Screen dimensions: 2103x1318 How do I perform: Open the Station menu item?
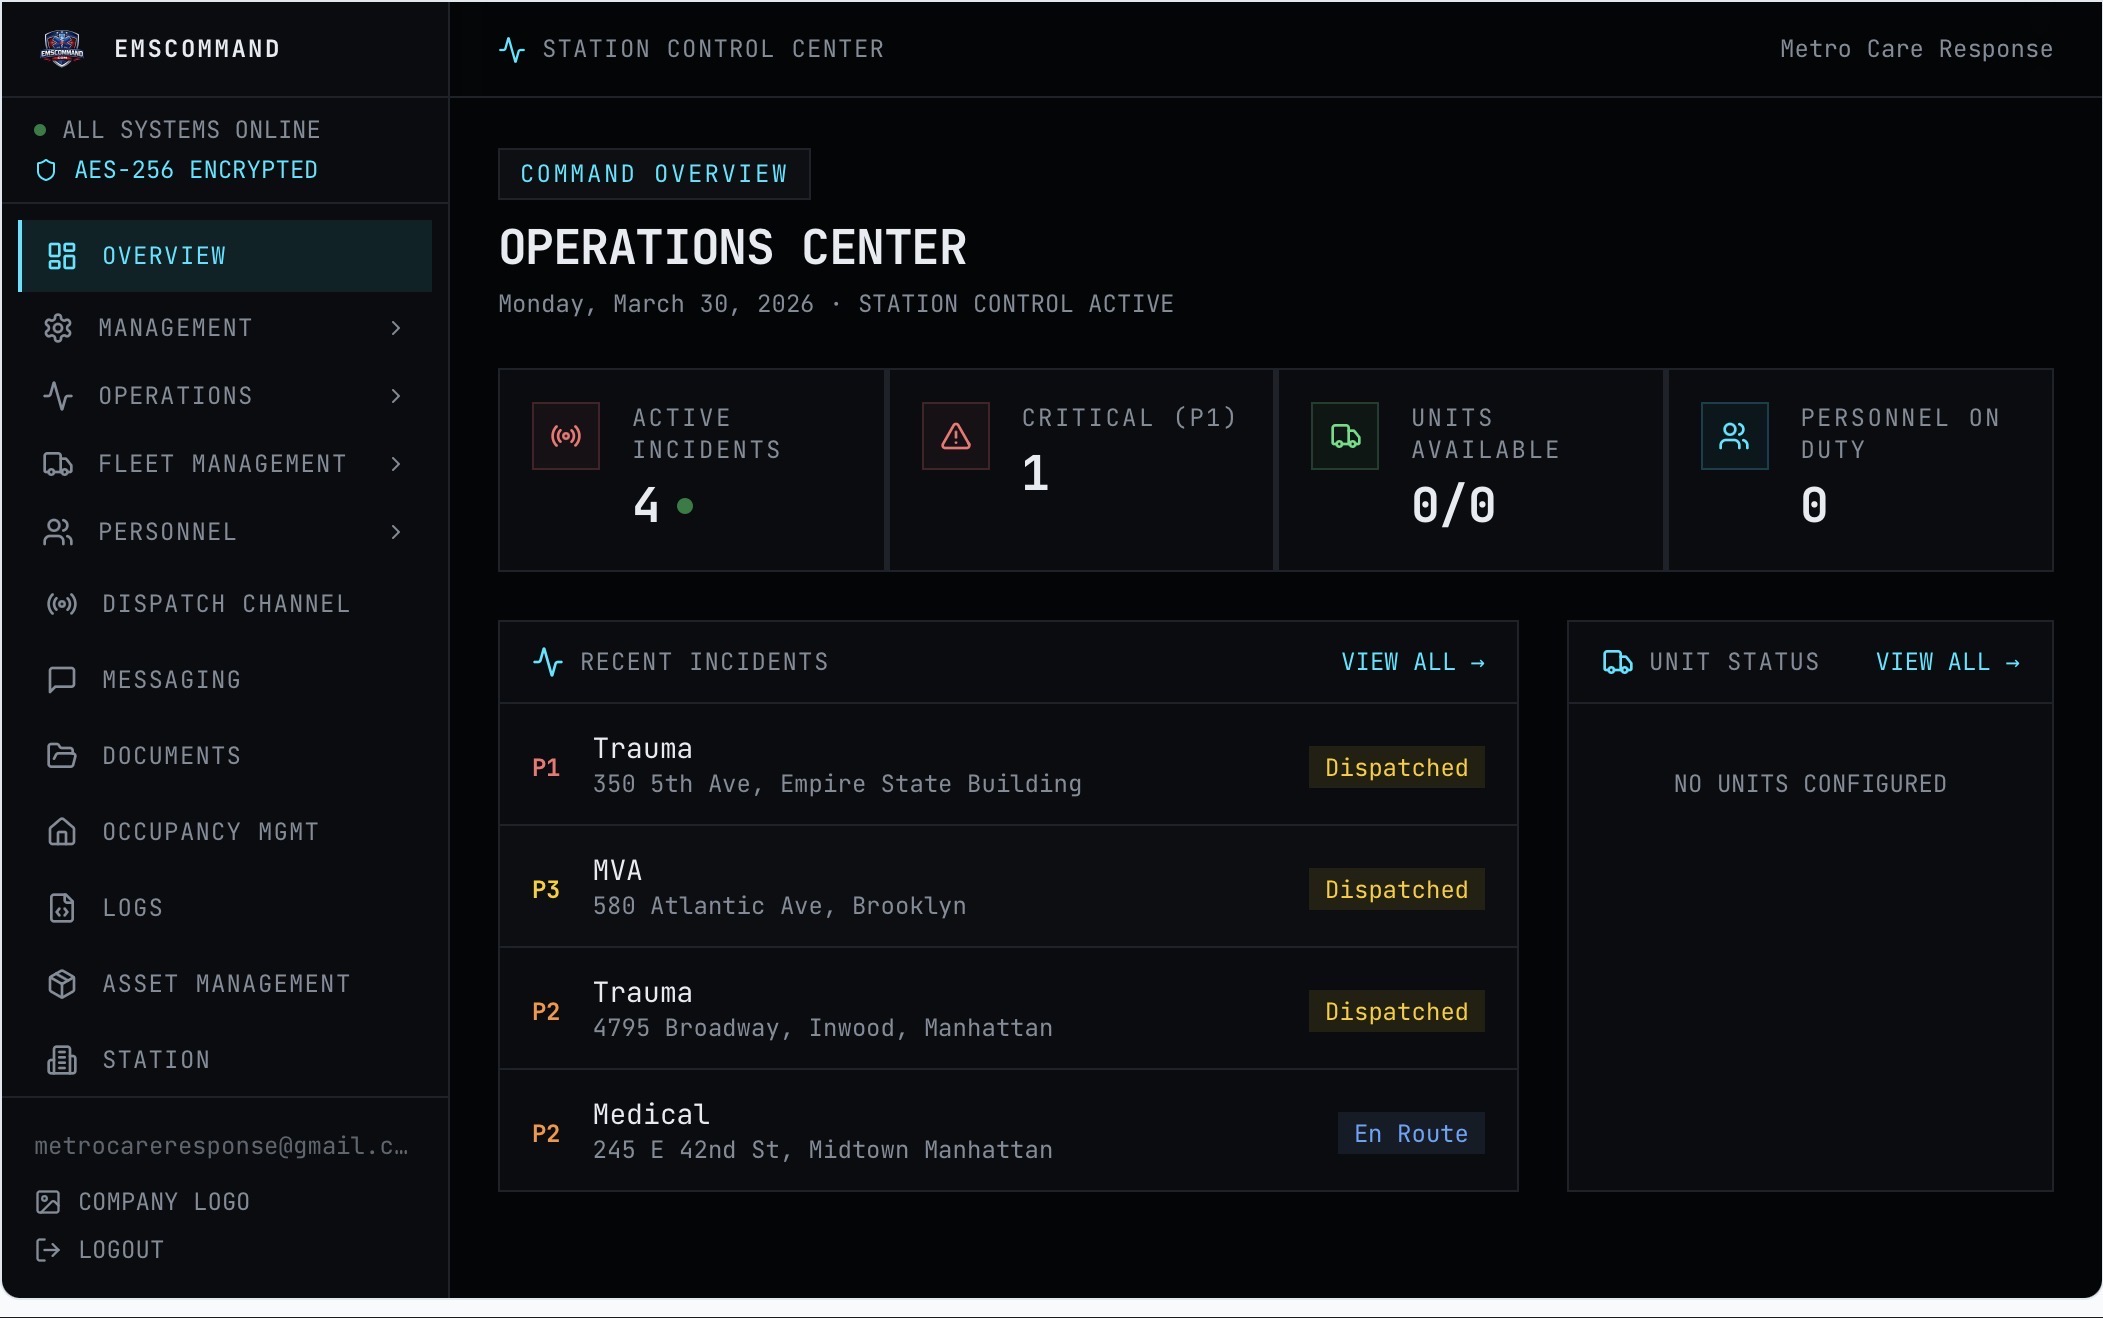[155, 1060]
